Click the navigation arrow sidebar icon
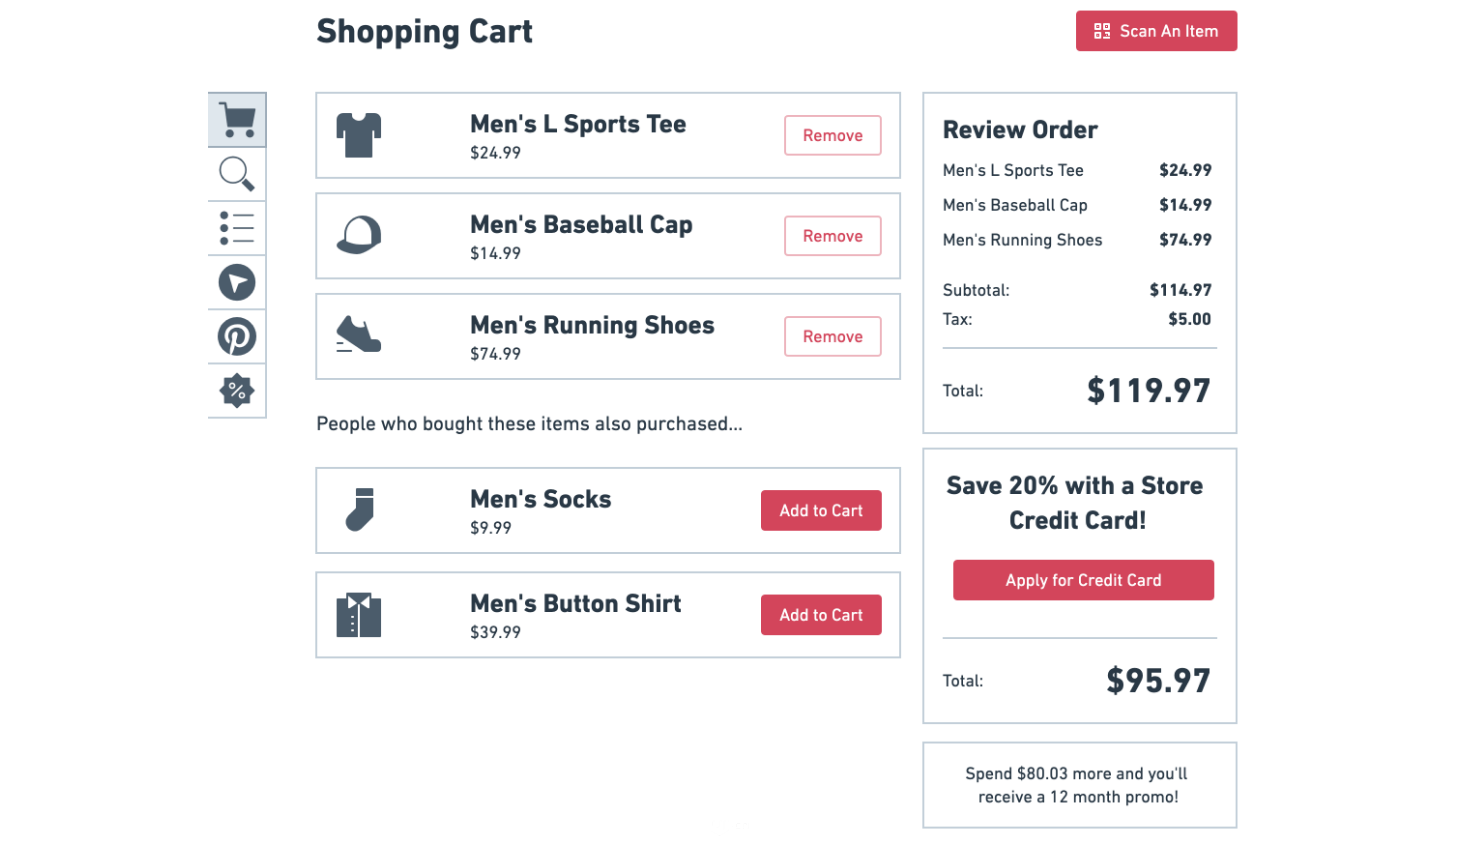 (237, 283)
